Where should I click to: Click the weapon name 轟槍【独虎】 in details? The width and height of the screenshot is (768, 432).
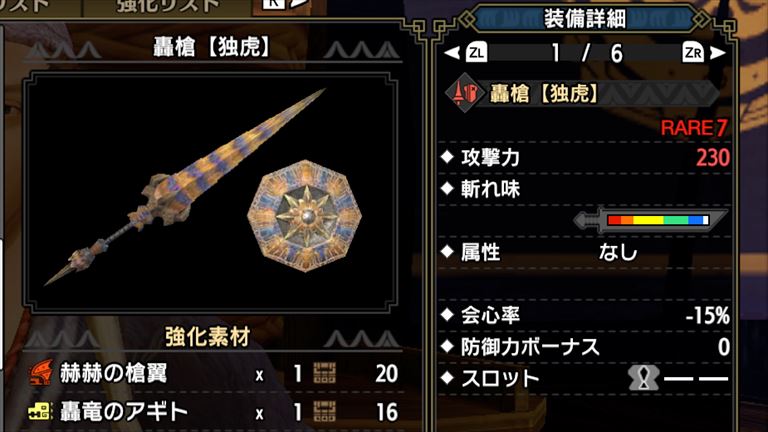click(545, 93)
